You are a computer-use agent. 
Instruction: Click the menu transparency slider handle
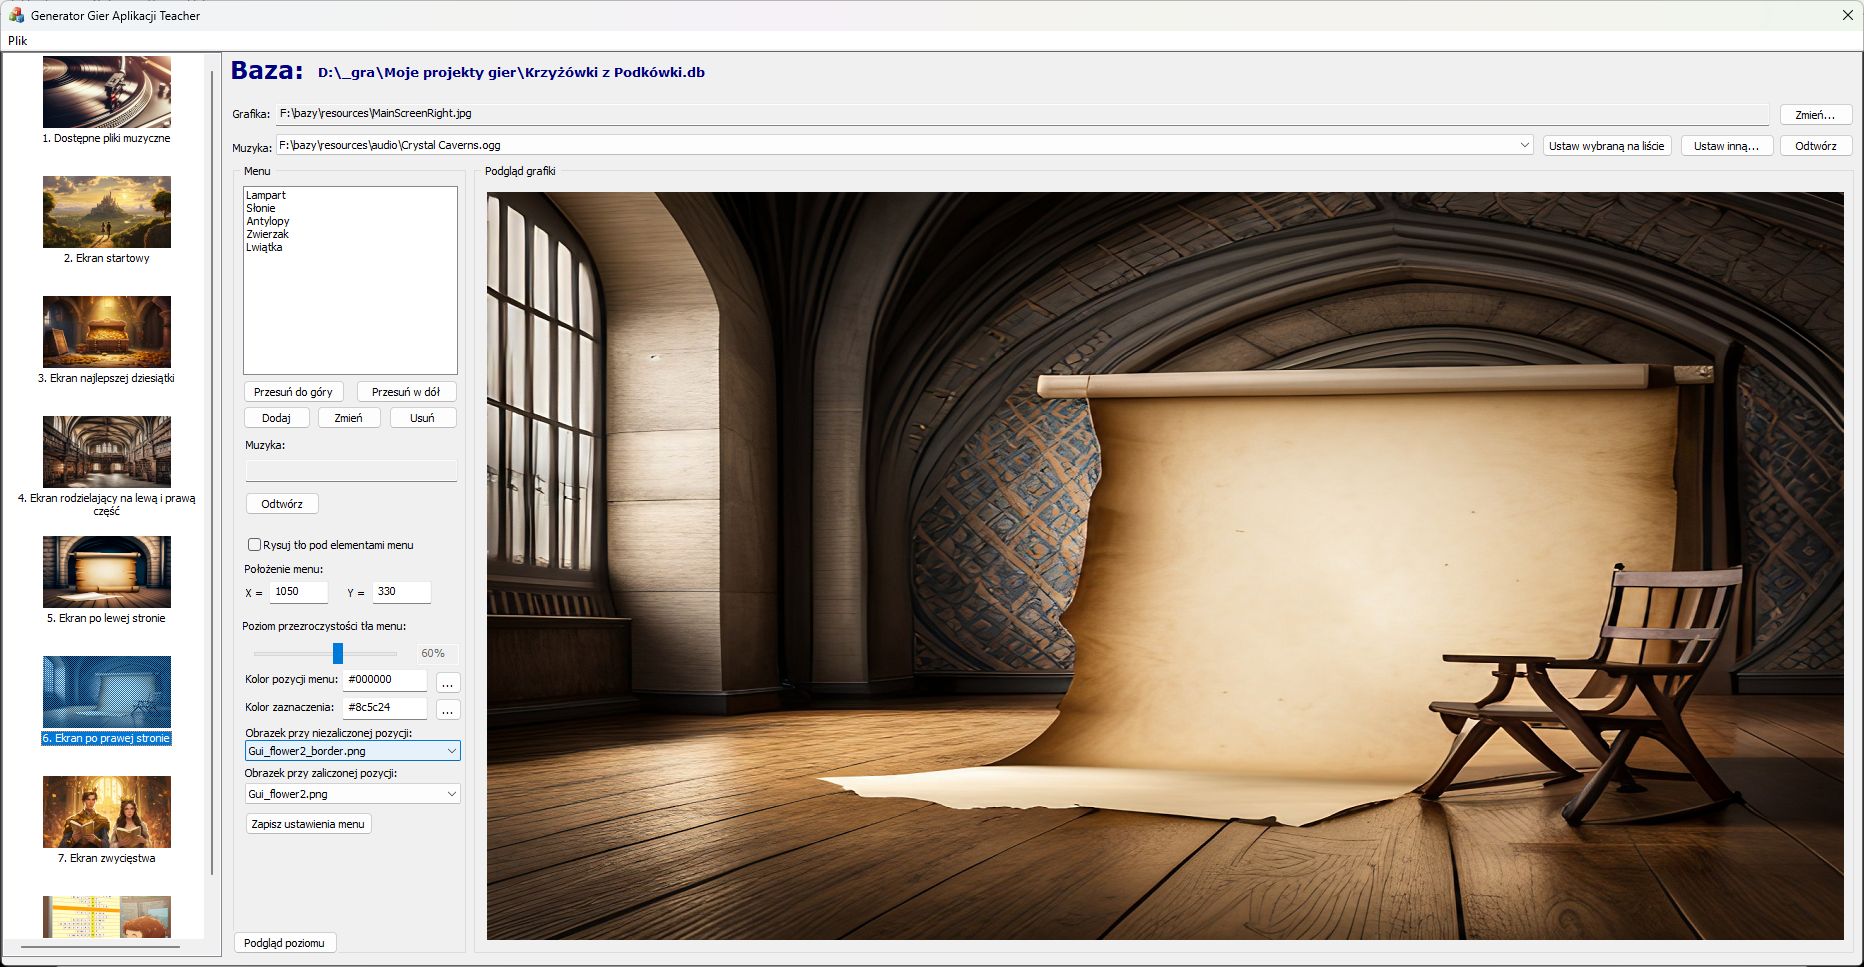338,653
